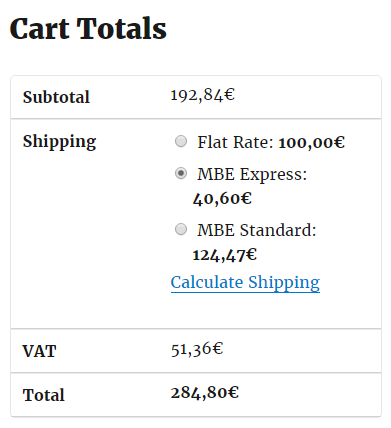Click the word Totals in the heading

(x=122, y=29)
